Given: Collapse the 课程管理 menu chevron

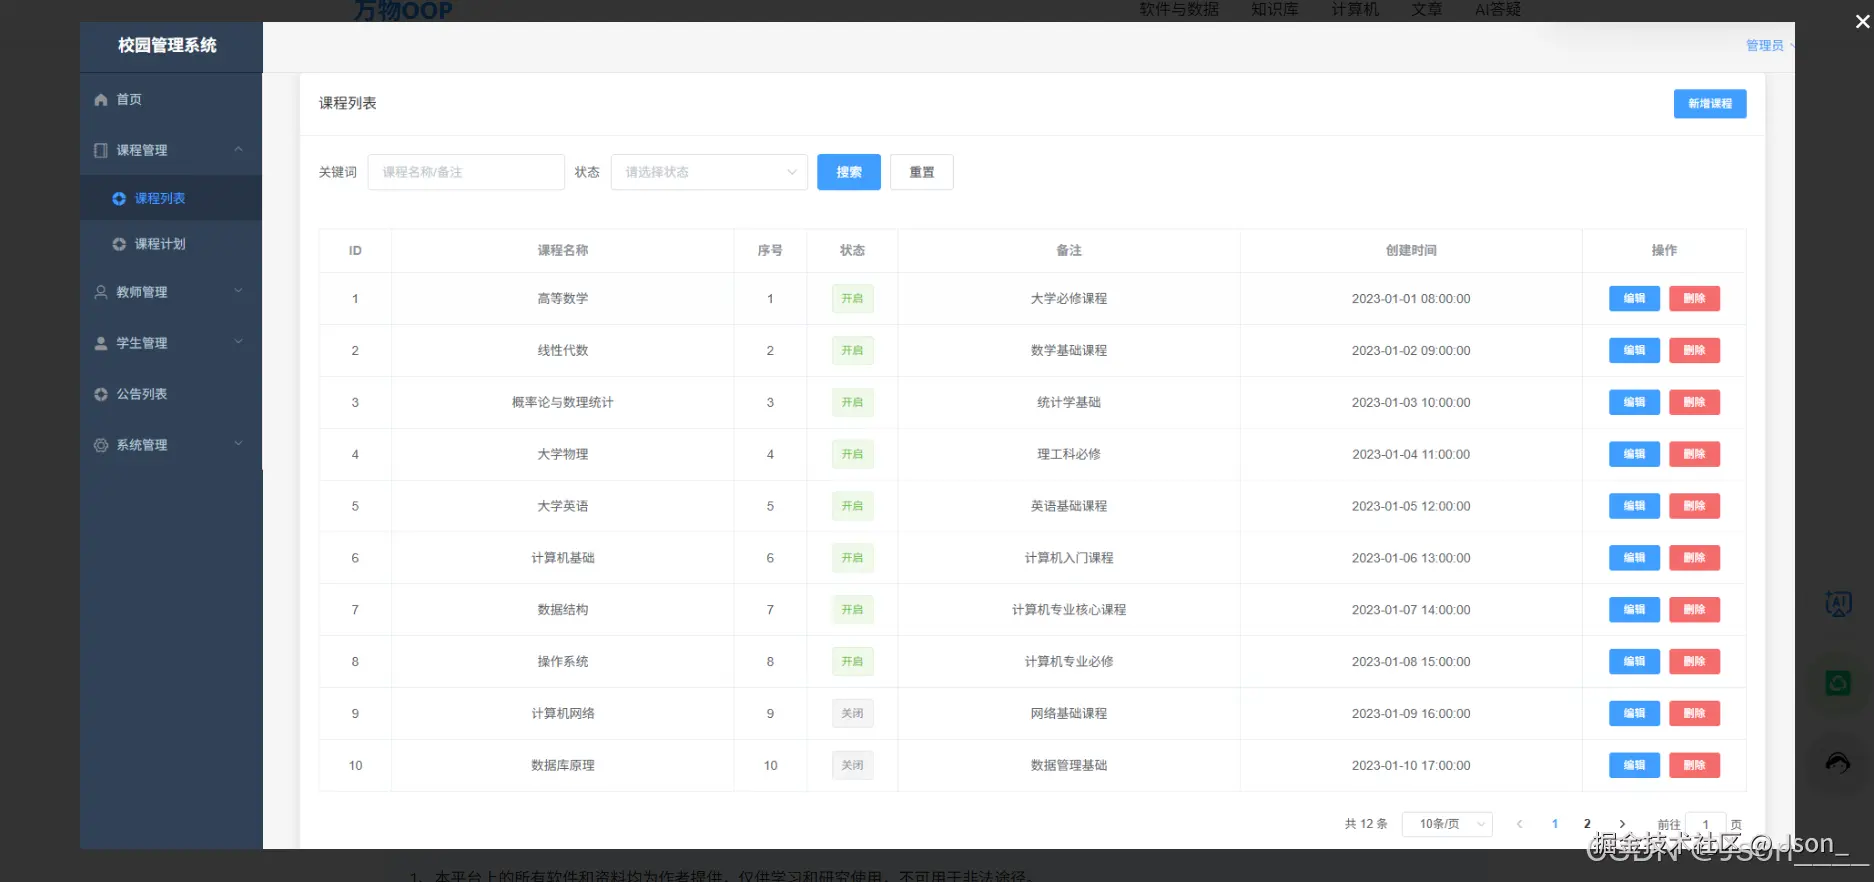Looking at the screenshot, I should pos(238,149).
